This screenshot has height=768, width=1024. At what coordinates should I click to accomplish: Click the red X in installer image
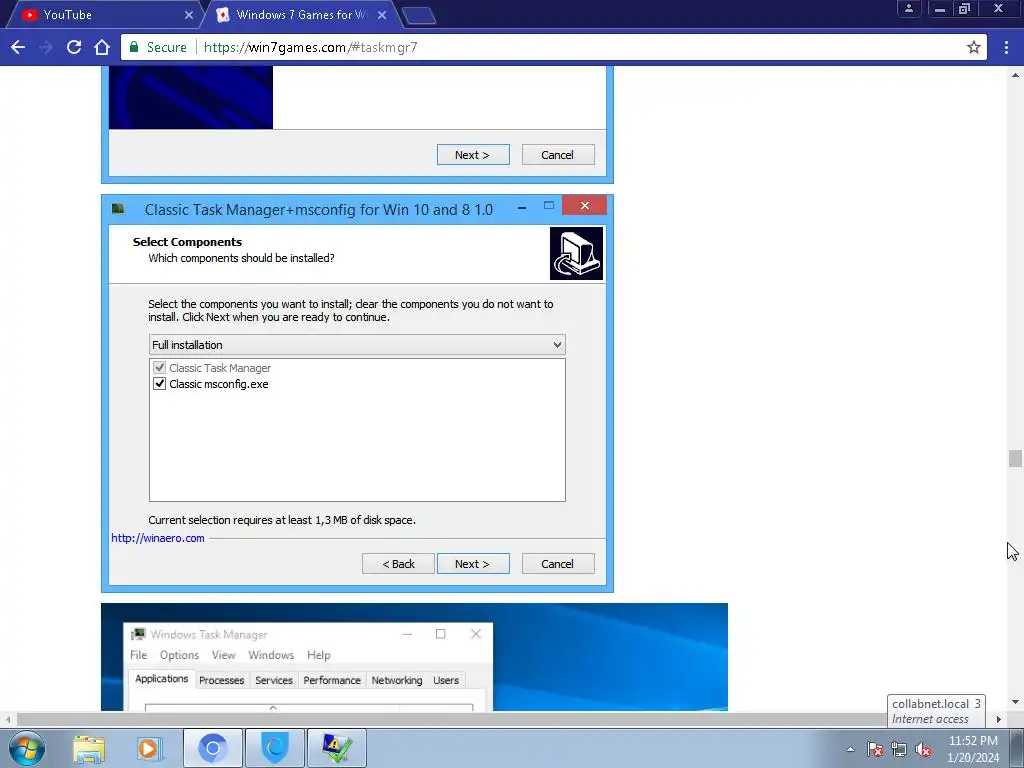(x=584, y=205)
